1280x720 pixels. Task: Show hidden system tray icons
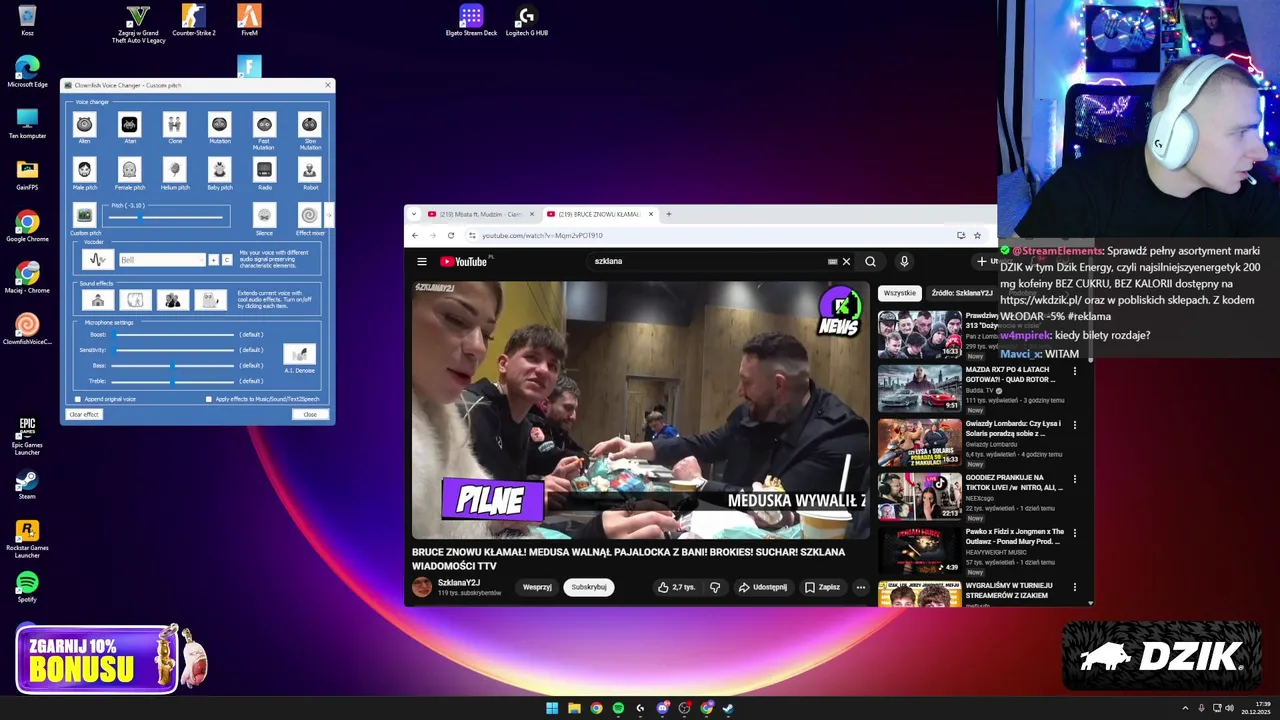(x=1185, y=708)
